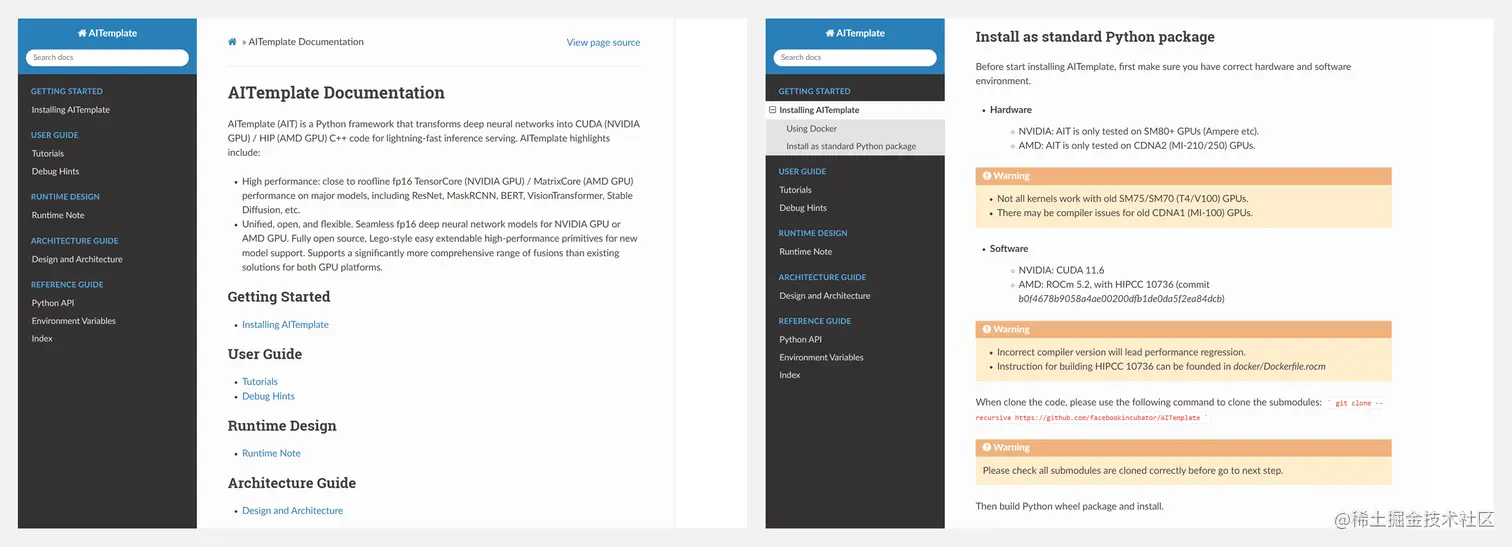Viewport: 1512px width, 547px height.
Task: Open Python API in right sidebar
Action: (x=801, y=340)
